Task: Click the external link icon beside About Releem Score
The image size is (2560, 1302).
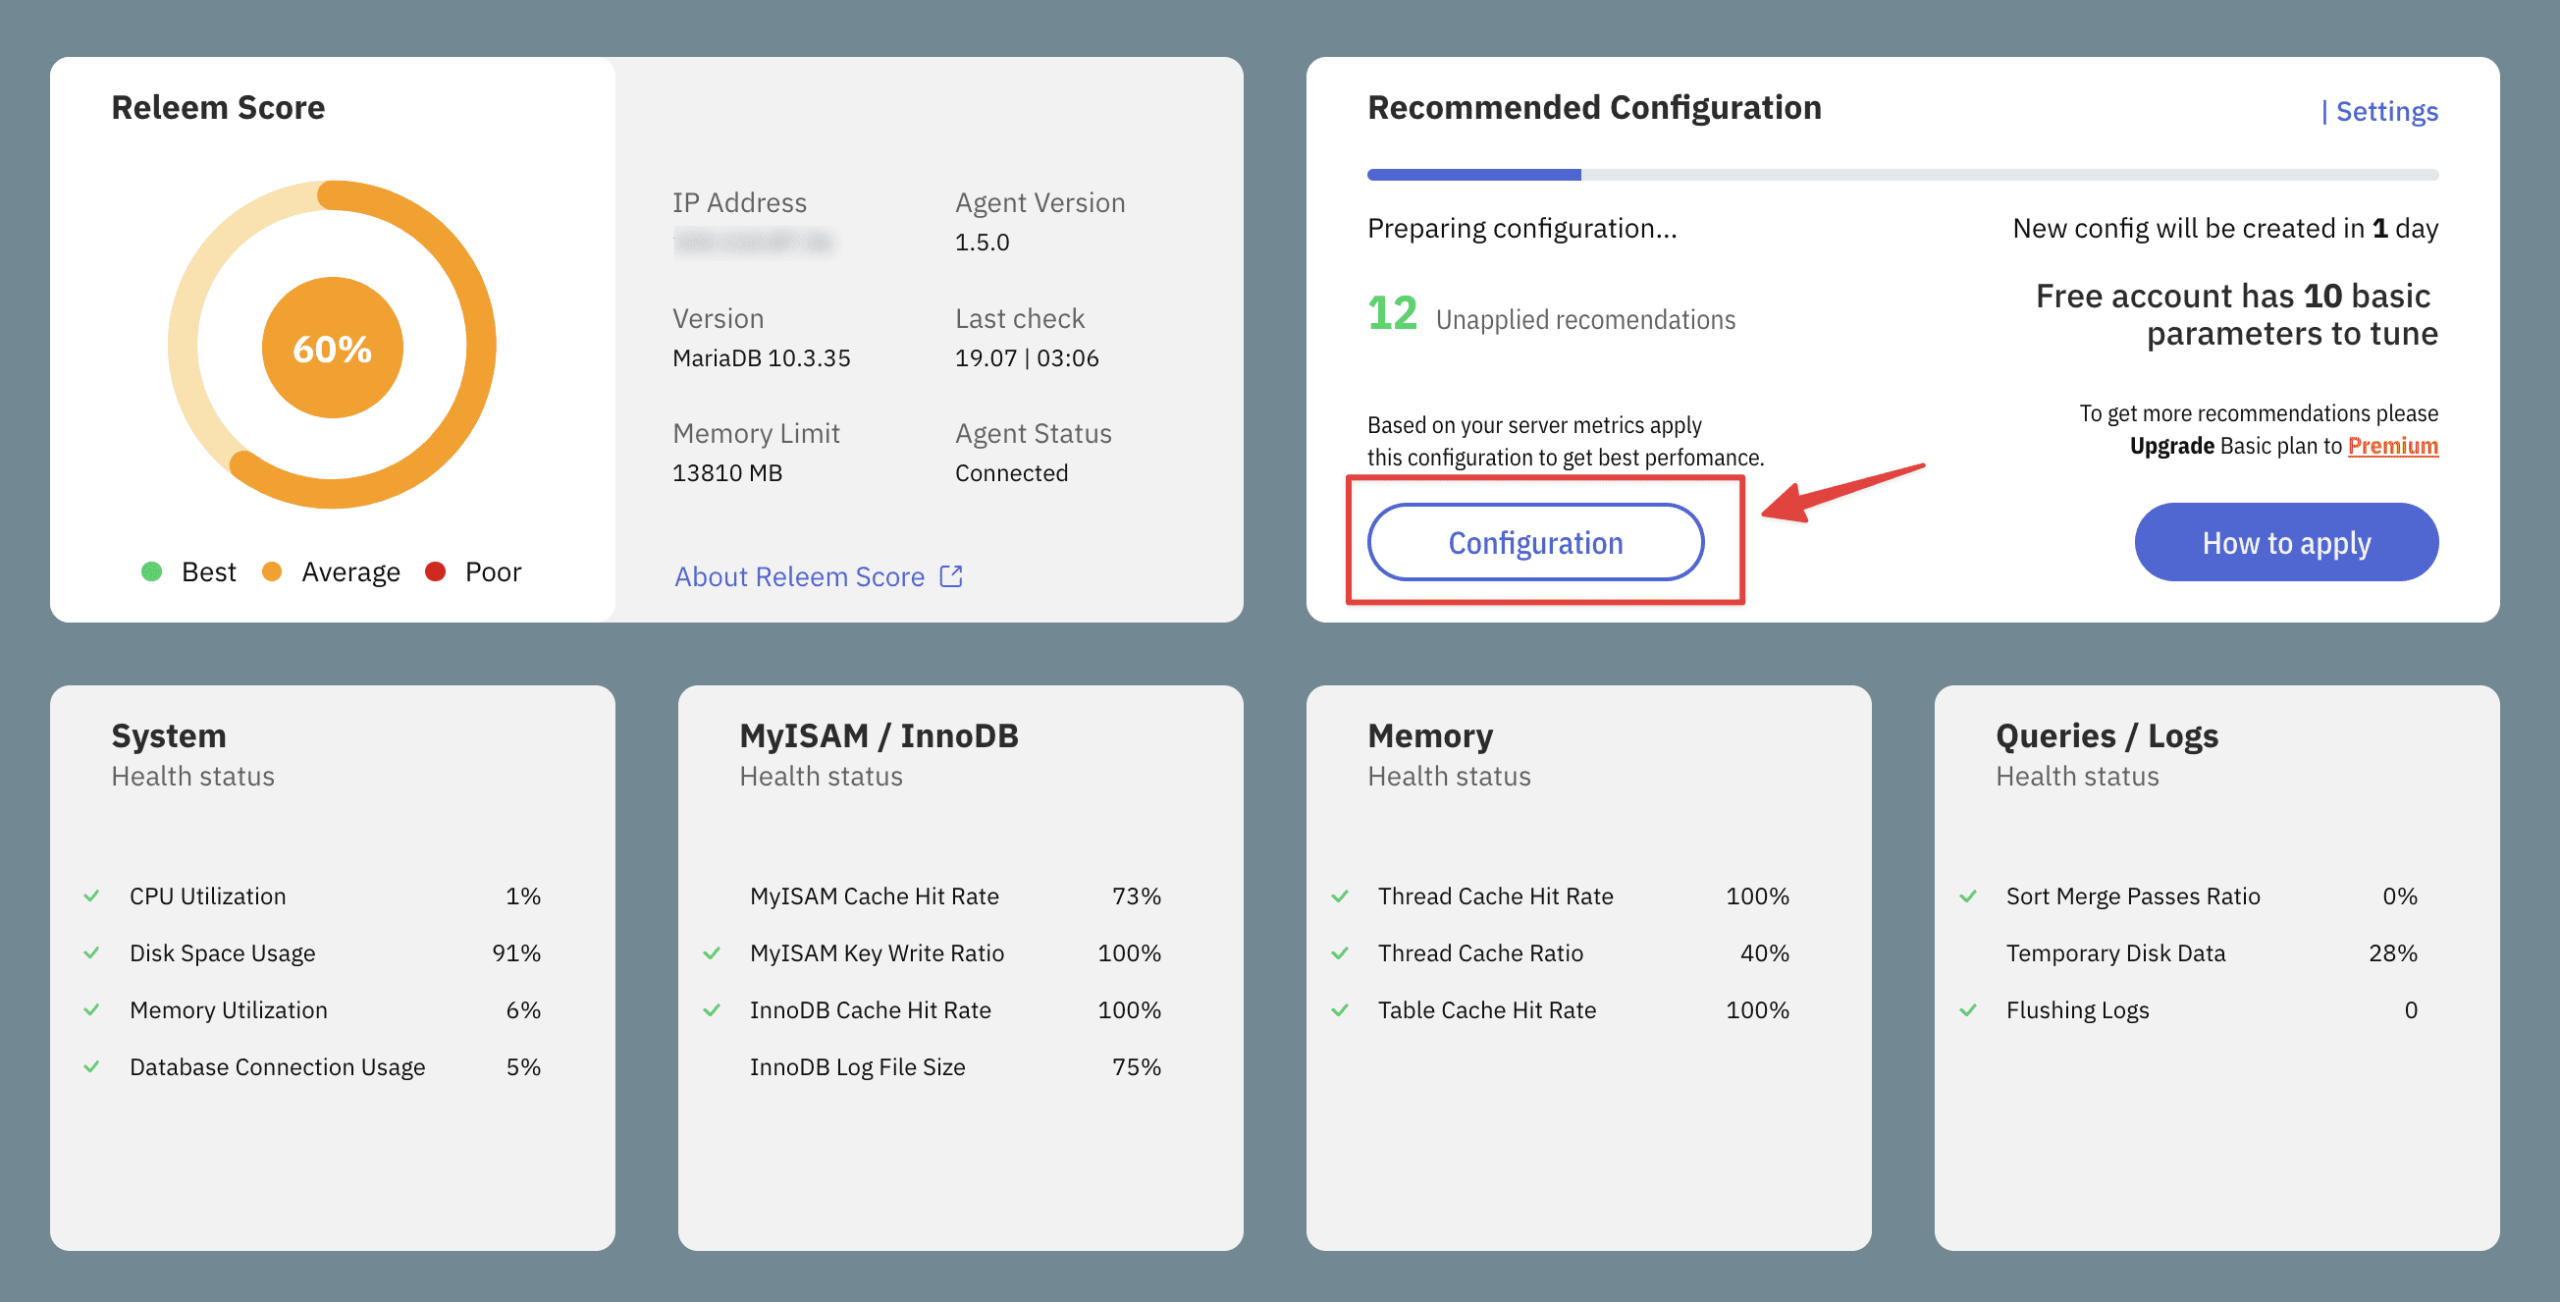Action: 951,576
